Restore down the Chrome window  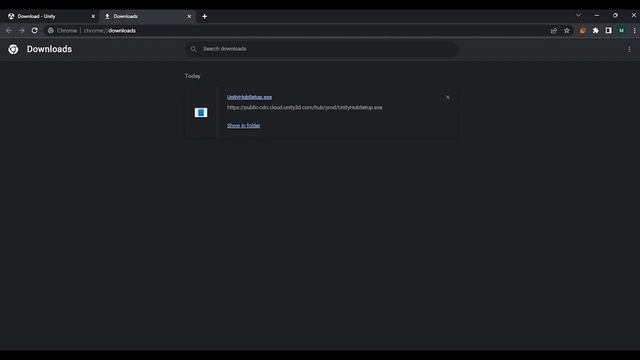[x=615, y=15]
